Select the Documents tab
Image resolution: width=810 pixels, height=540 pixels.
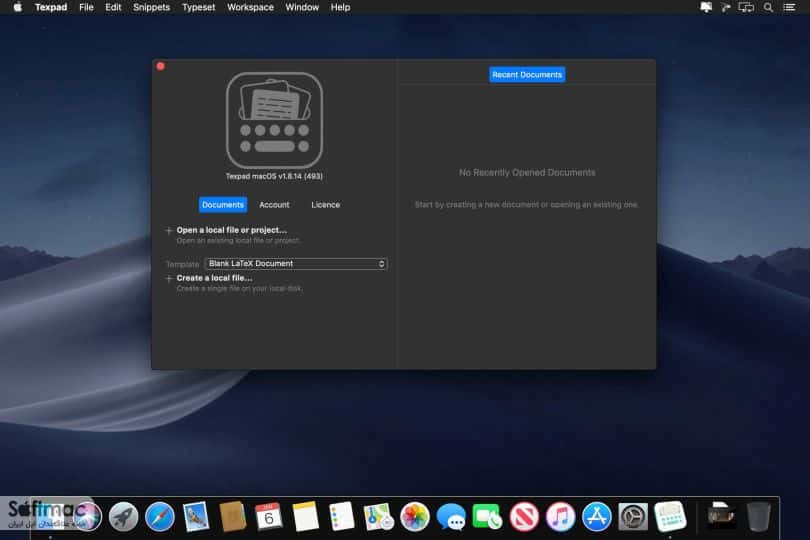[223, 205]
